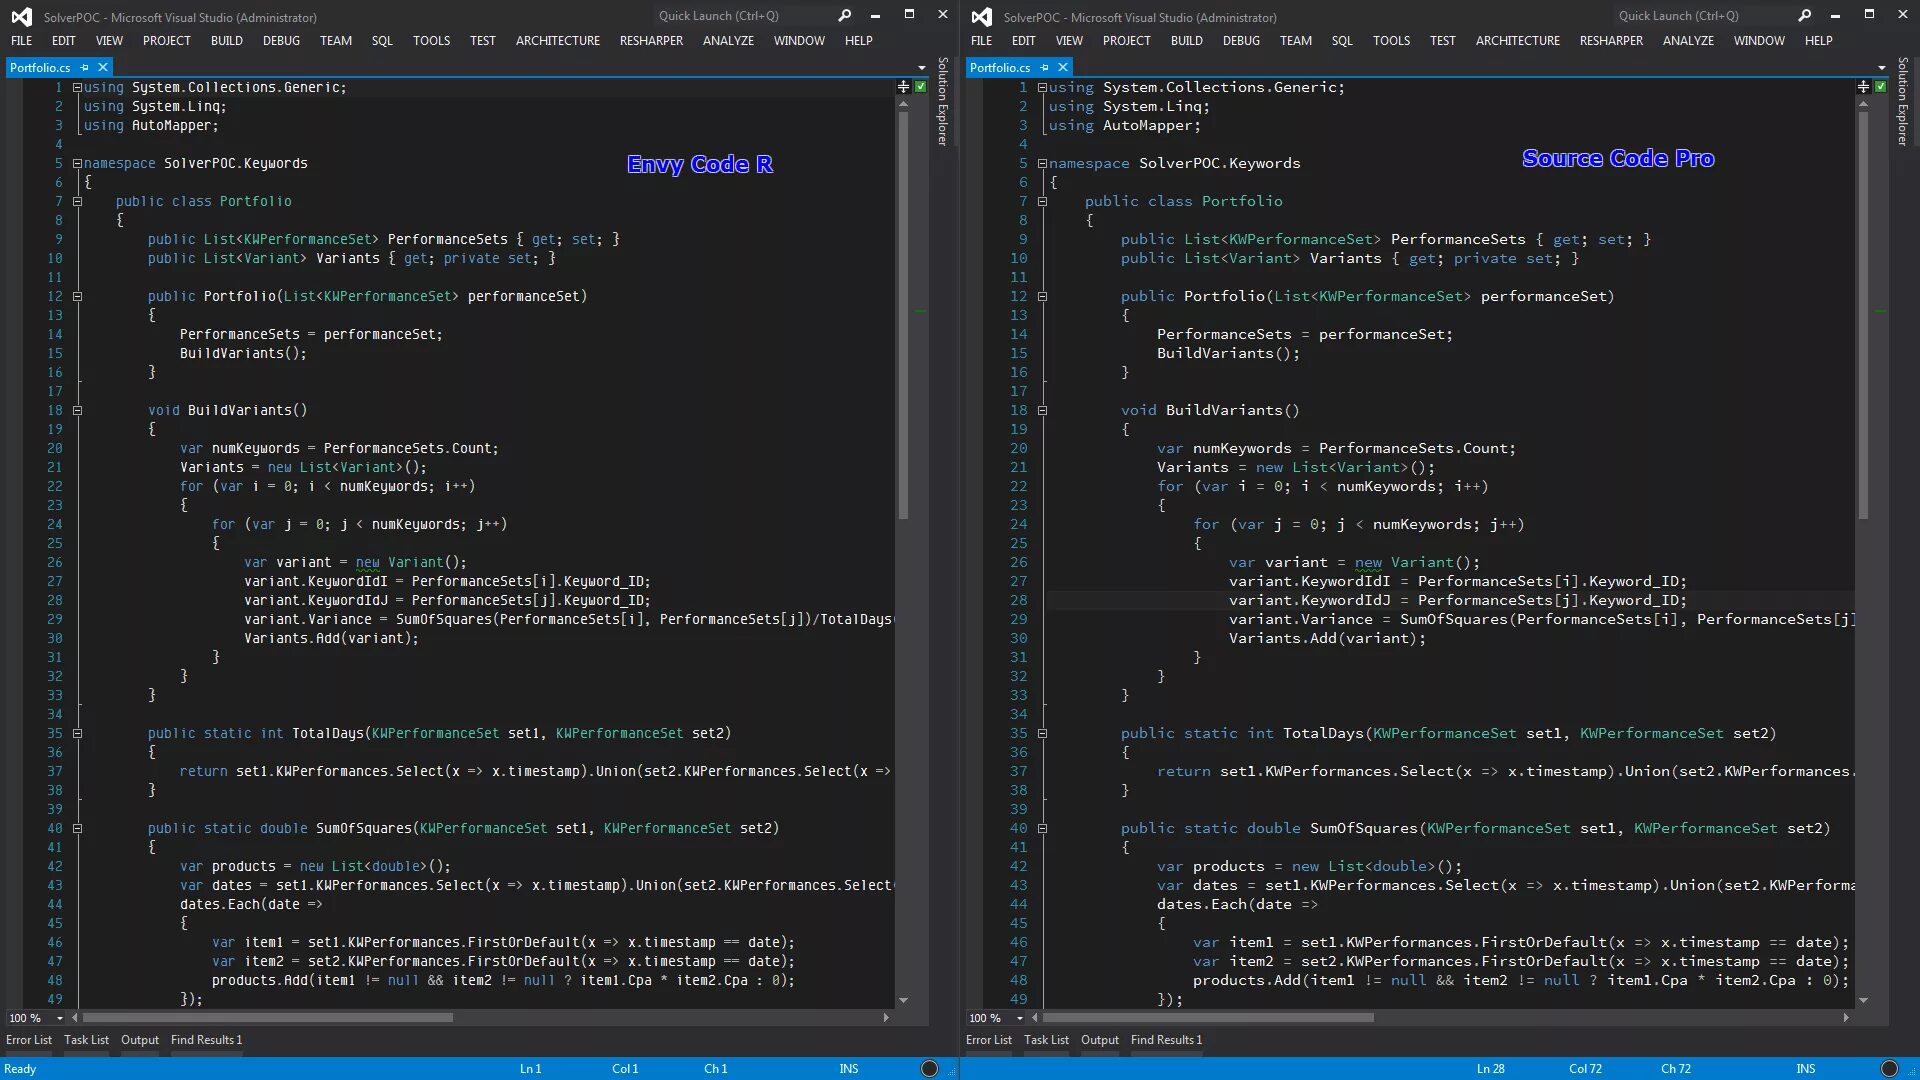Close the Portfolio.cs tab in right editor
Viewport: 1920px width, 1080px height.
click(1063, 67)
